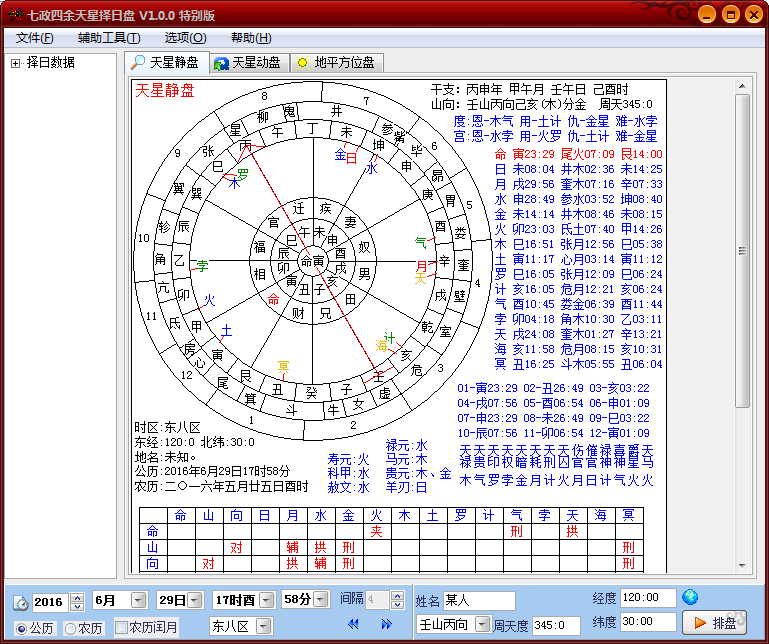769x644 pixels.
Task: Open the 选项(O) menu
Action: tap(185, 38)
